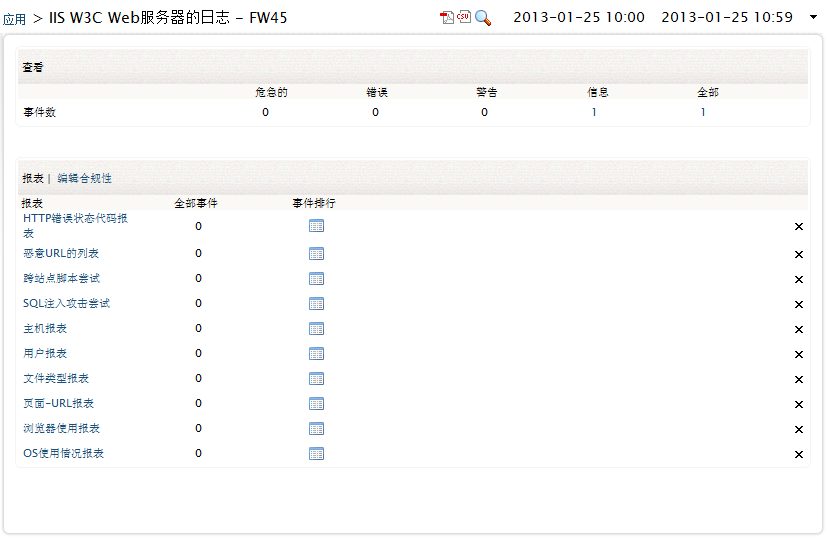Viewport: 827px width, 538px height.
Task: Click the 事件排行 column header
Action: click(x=314, y=203)
